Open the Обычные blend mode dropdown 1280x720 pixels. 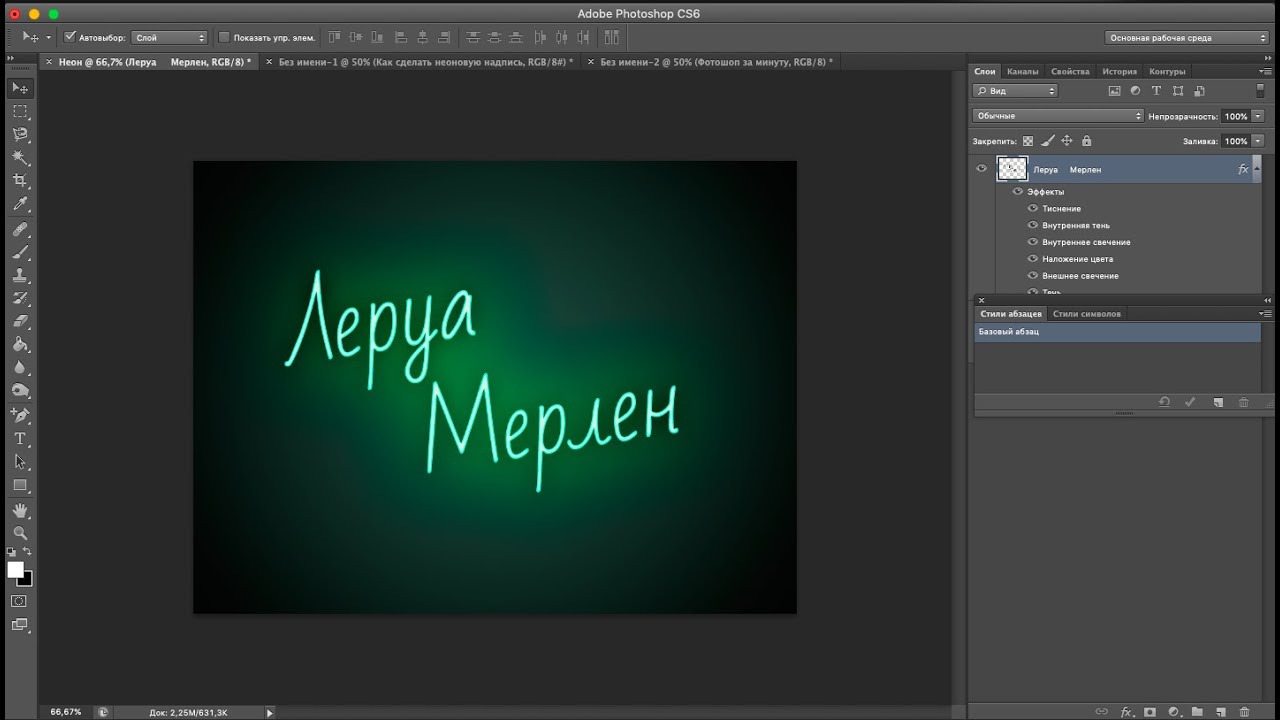click(x=1058, y=116)
